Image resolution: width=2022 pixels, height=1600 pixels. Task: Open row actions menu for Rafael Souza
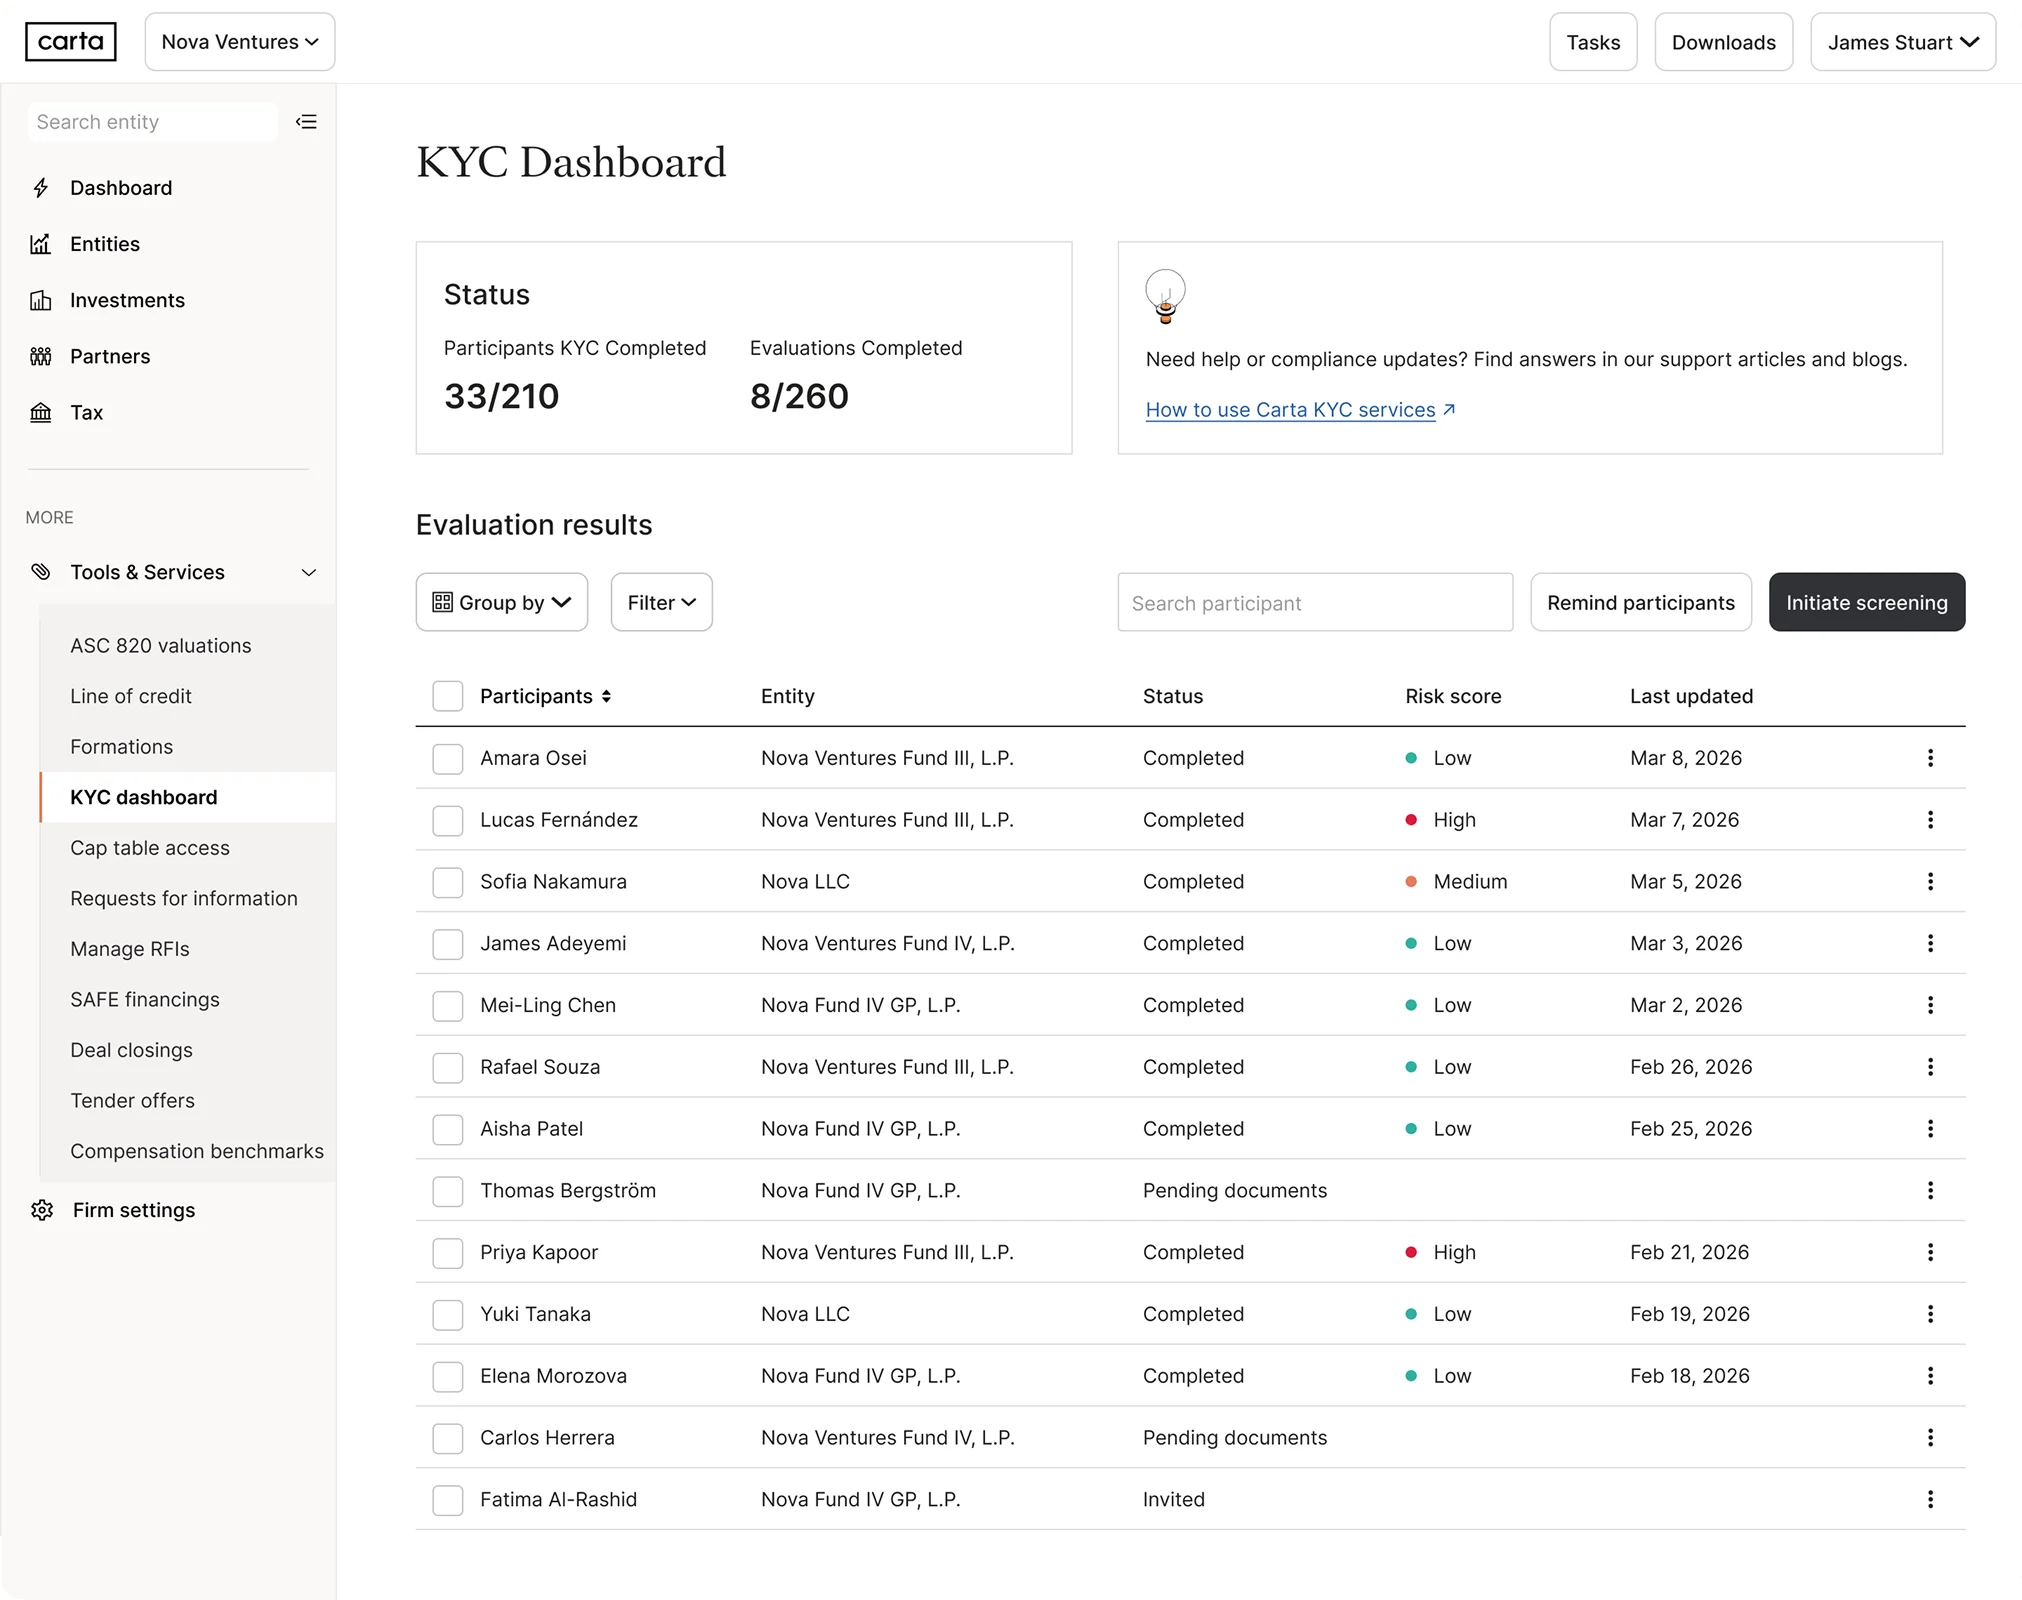(1930, 1067)
